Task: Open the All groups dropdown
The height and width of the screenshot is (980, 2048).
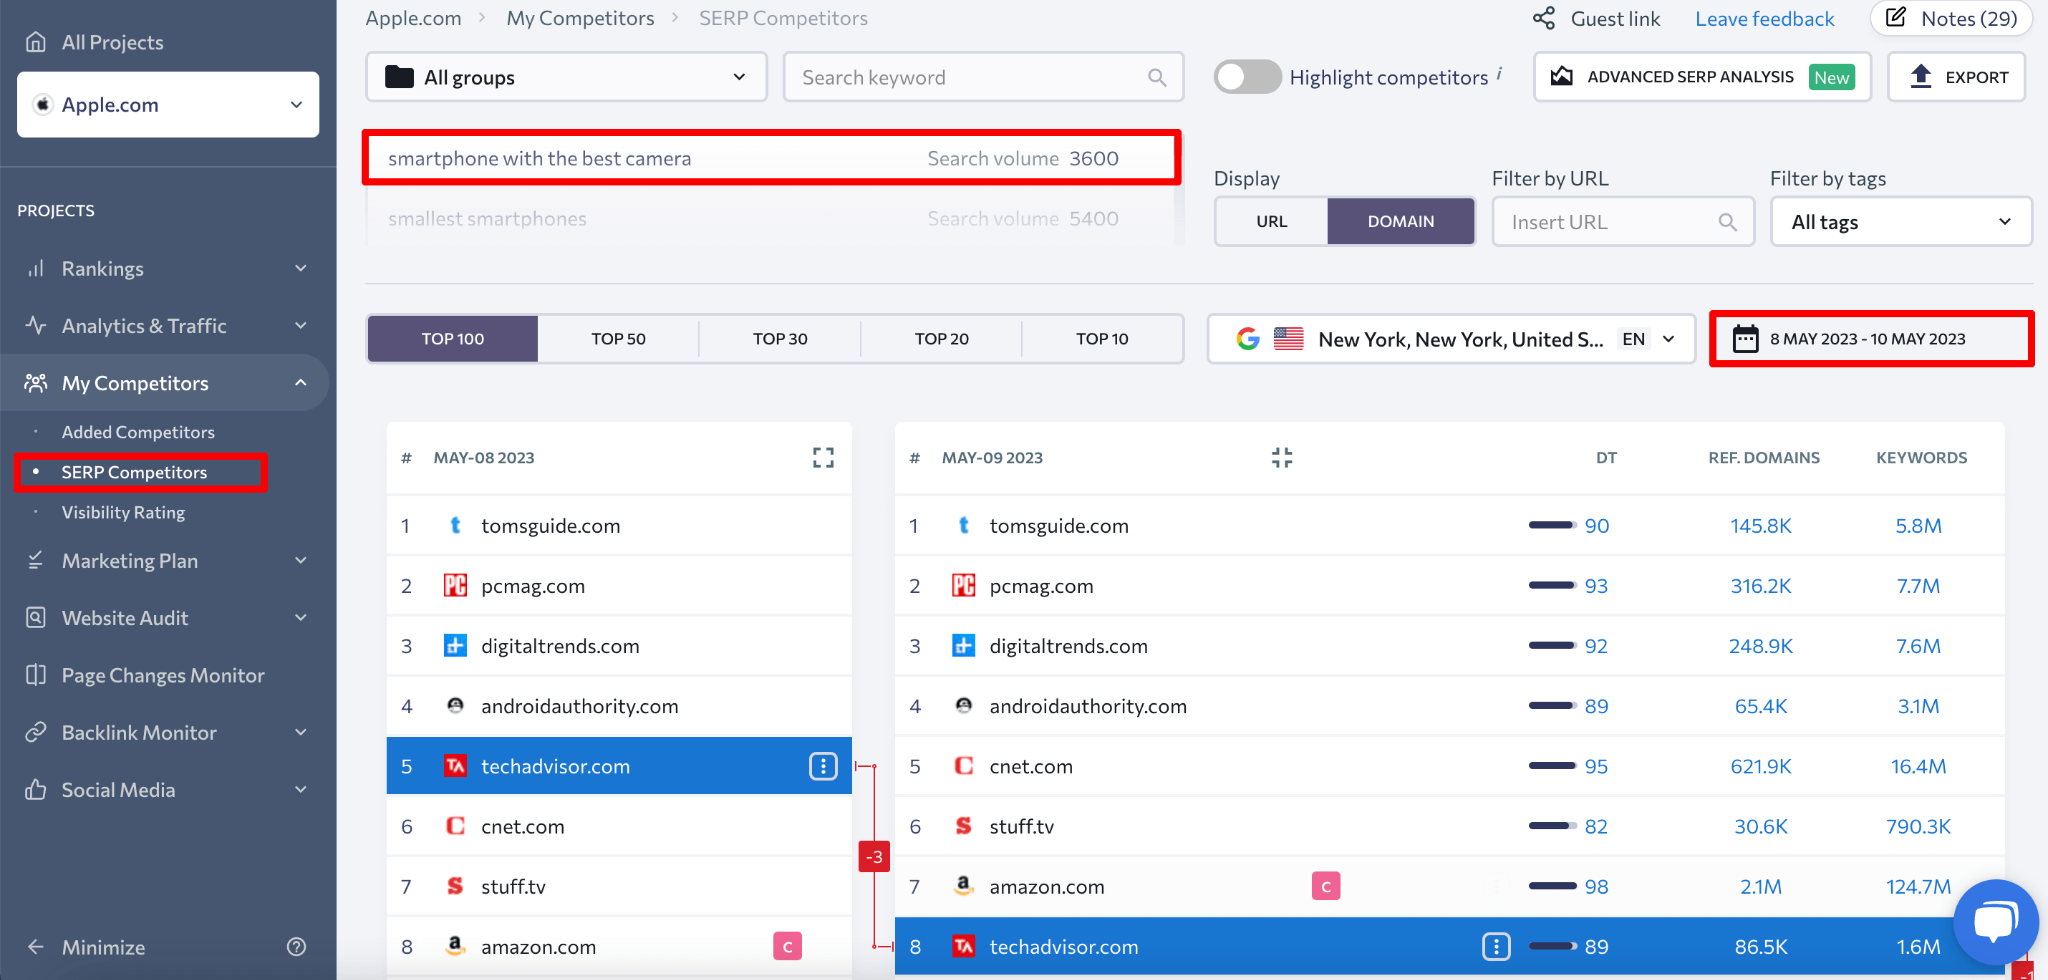Action: click(x=565, y=76)
